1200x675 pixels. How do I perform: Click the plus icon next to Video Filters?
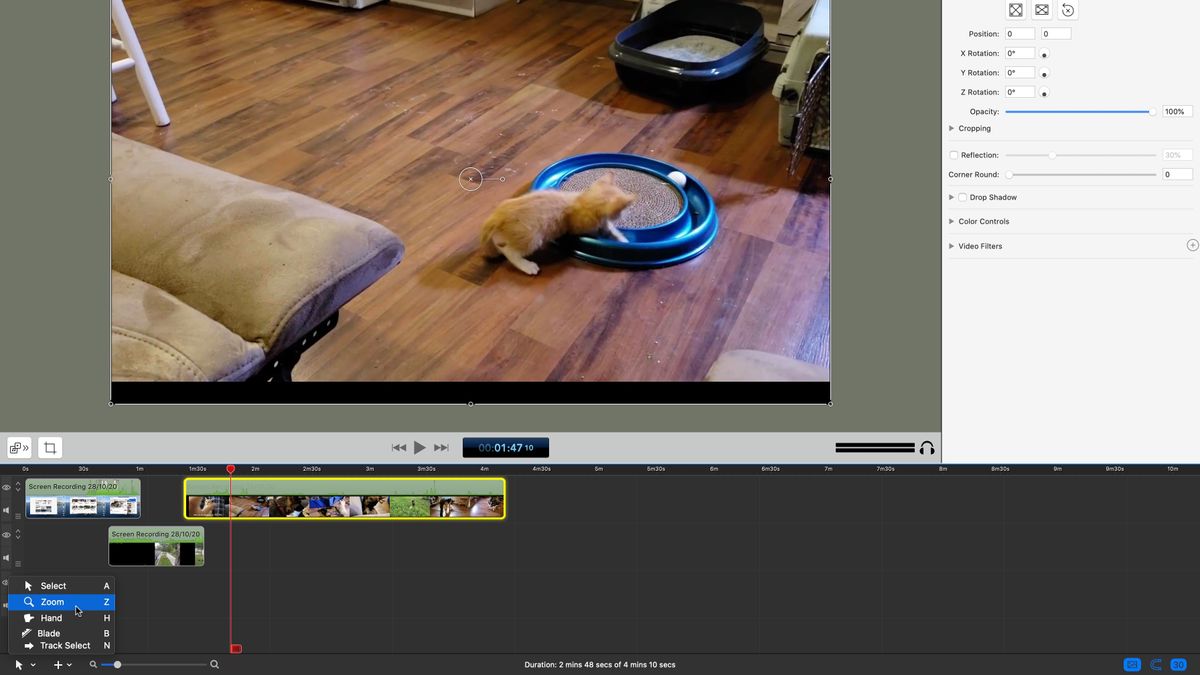[x=1192, y=244]
